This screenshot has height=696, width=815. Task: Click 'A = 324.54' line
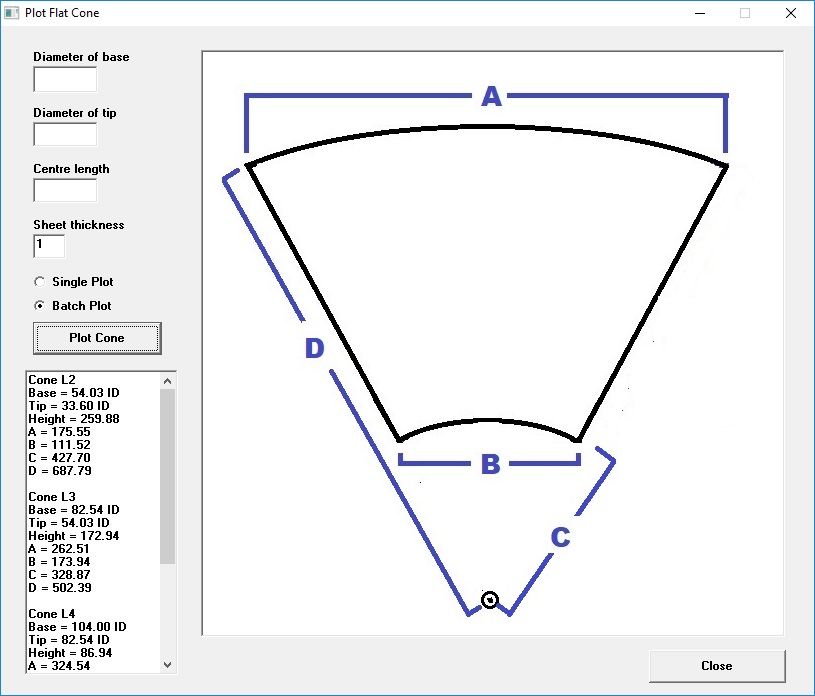click(59, 666)
